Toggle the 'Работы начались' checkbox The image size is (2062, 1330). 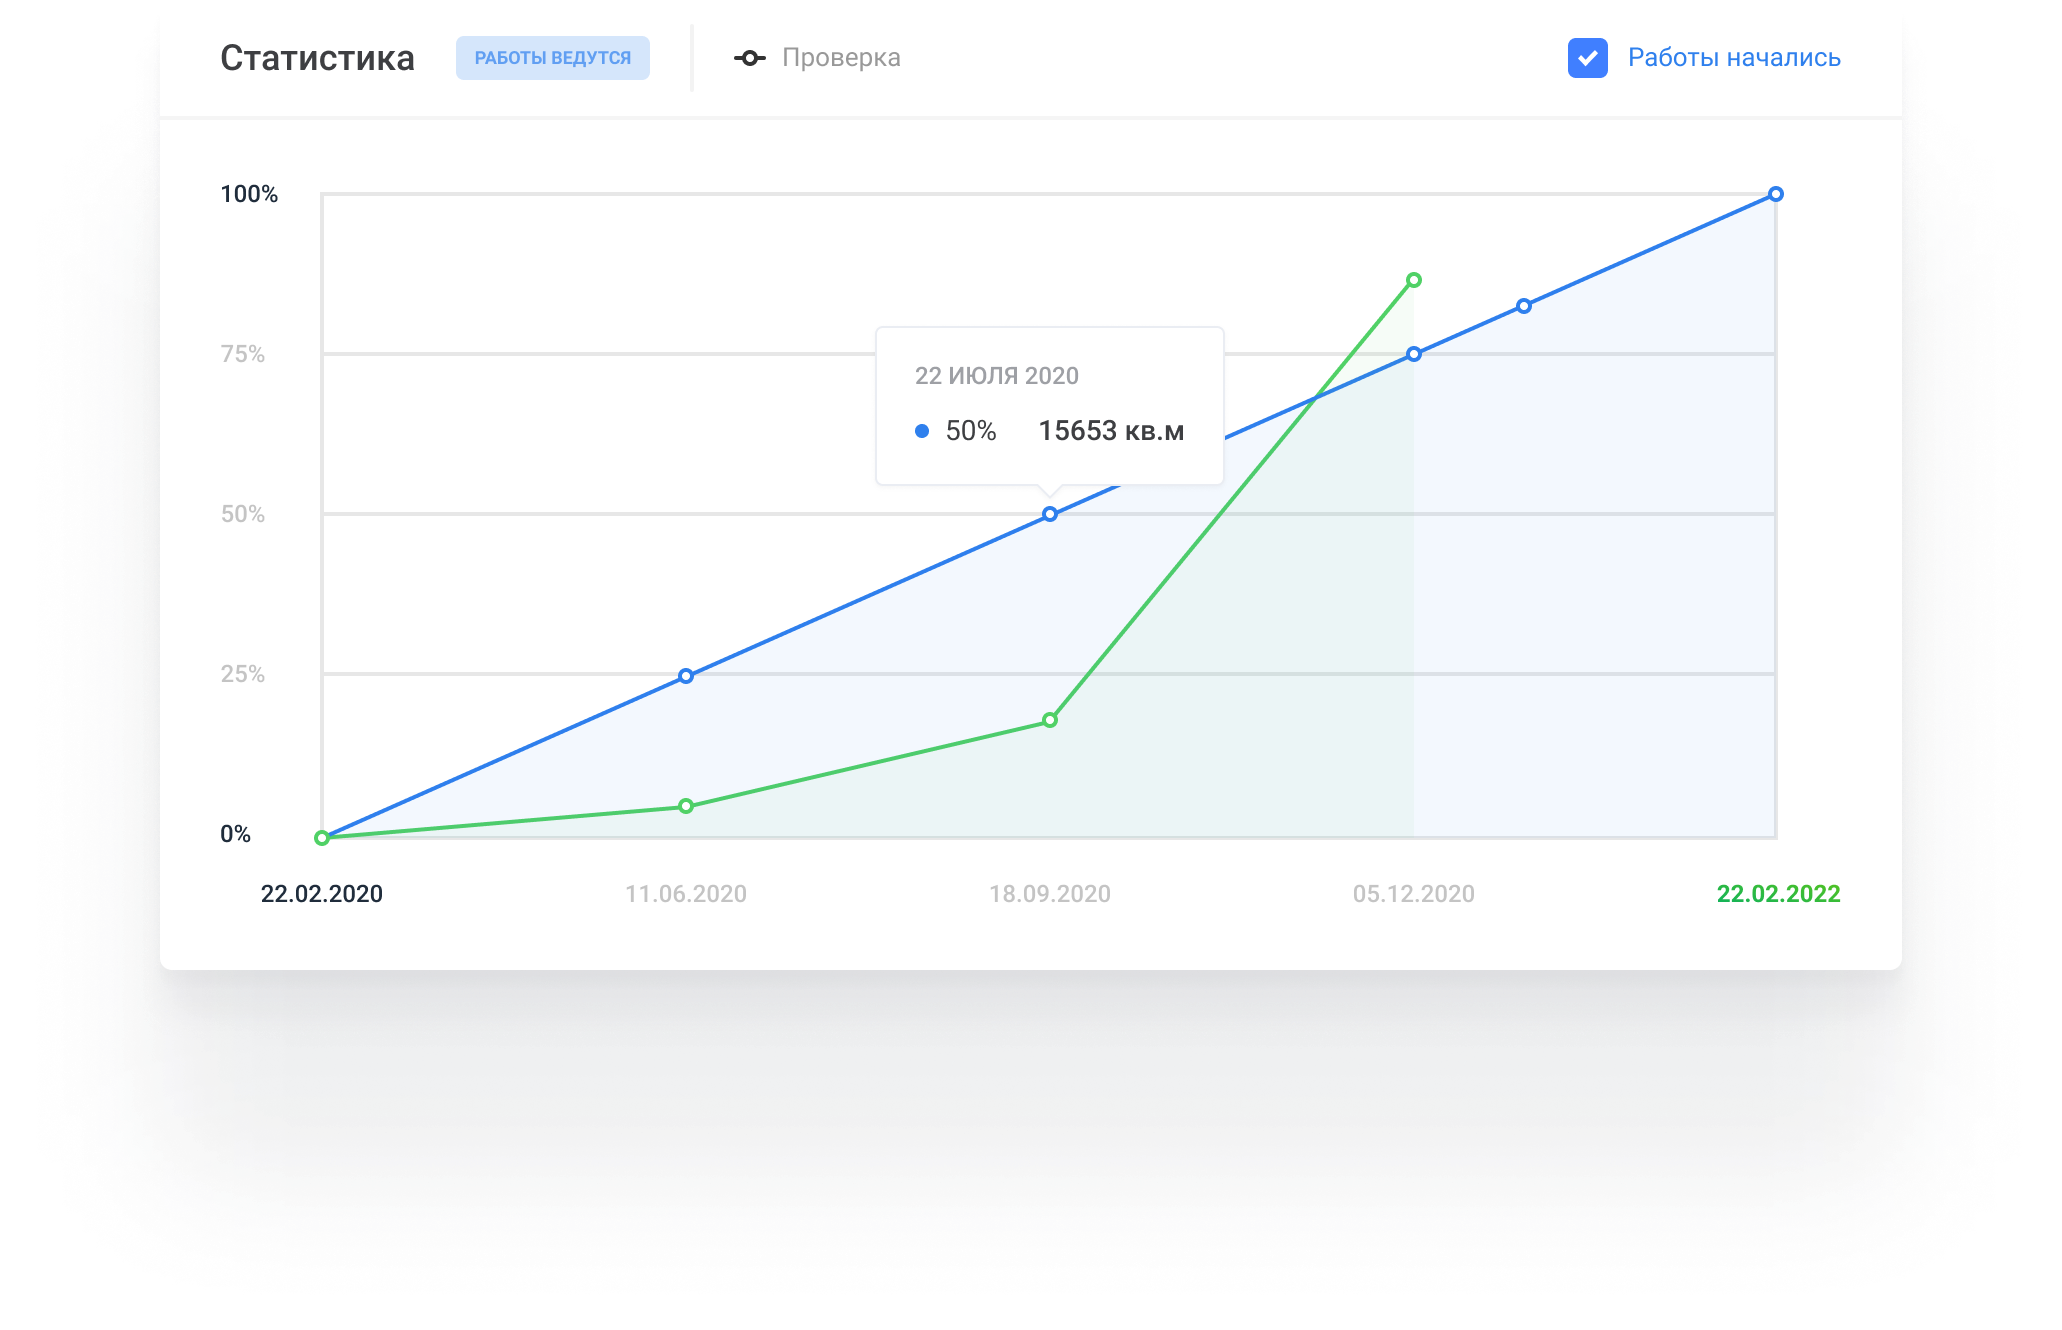coord(1587,58)
